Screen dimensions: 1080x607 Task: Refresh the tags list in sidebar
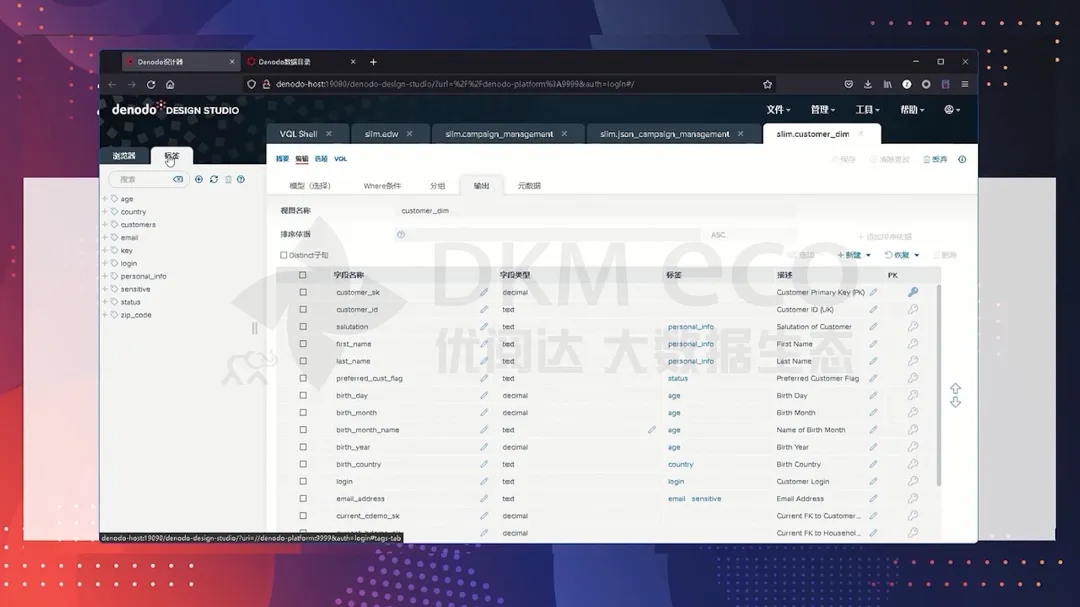[x=213, y=180]
